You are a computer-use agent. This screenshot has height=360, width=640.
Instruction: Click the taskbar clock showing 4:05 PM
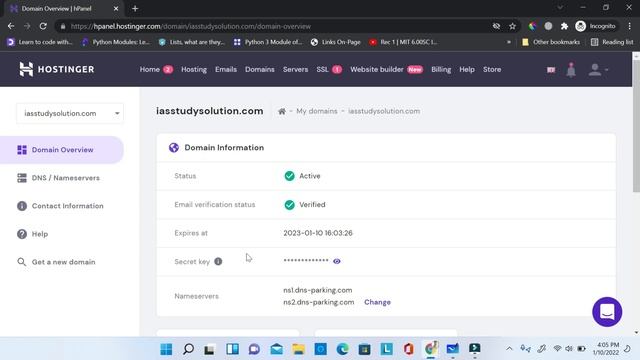coord(607,349)
